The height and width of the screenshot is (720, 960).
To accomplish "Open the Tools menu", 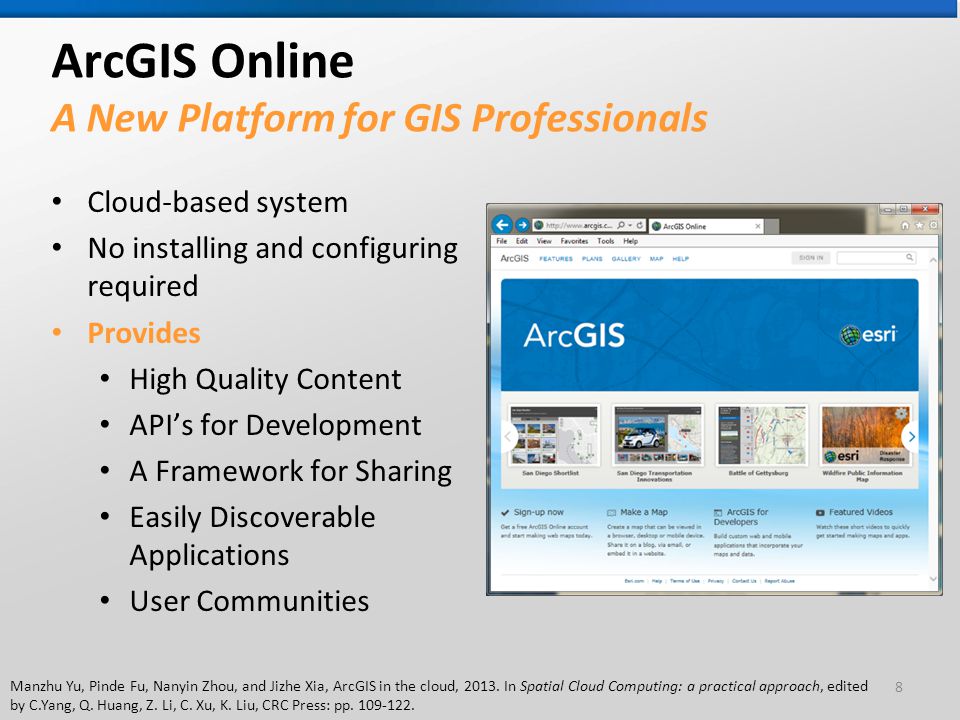I will click(x=606, y=241).
